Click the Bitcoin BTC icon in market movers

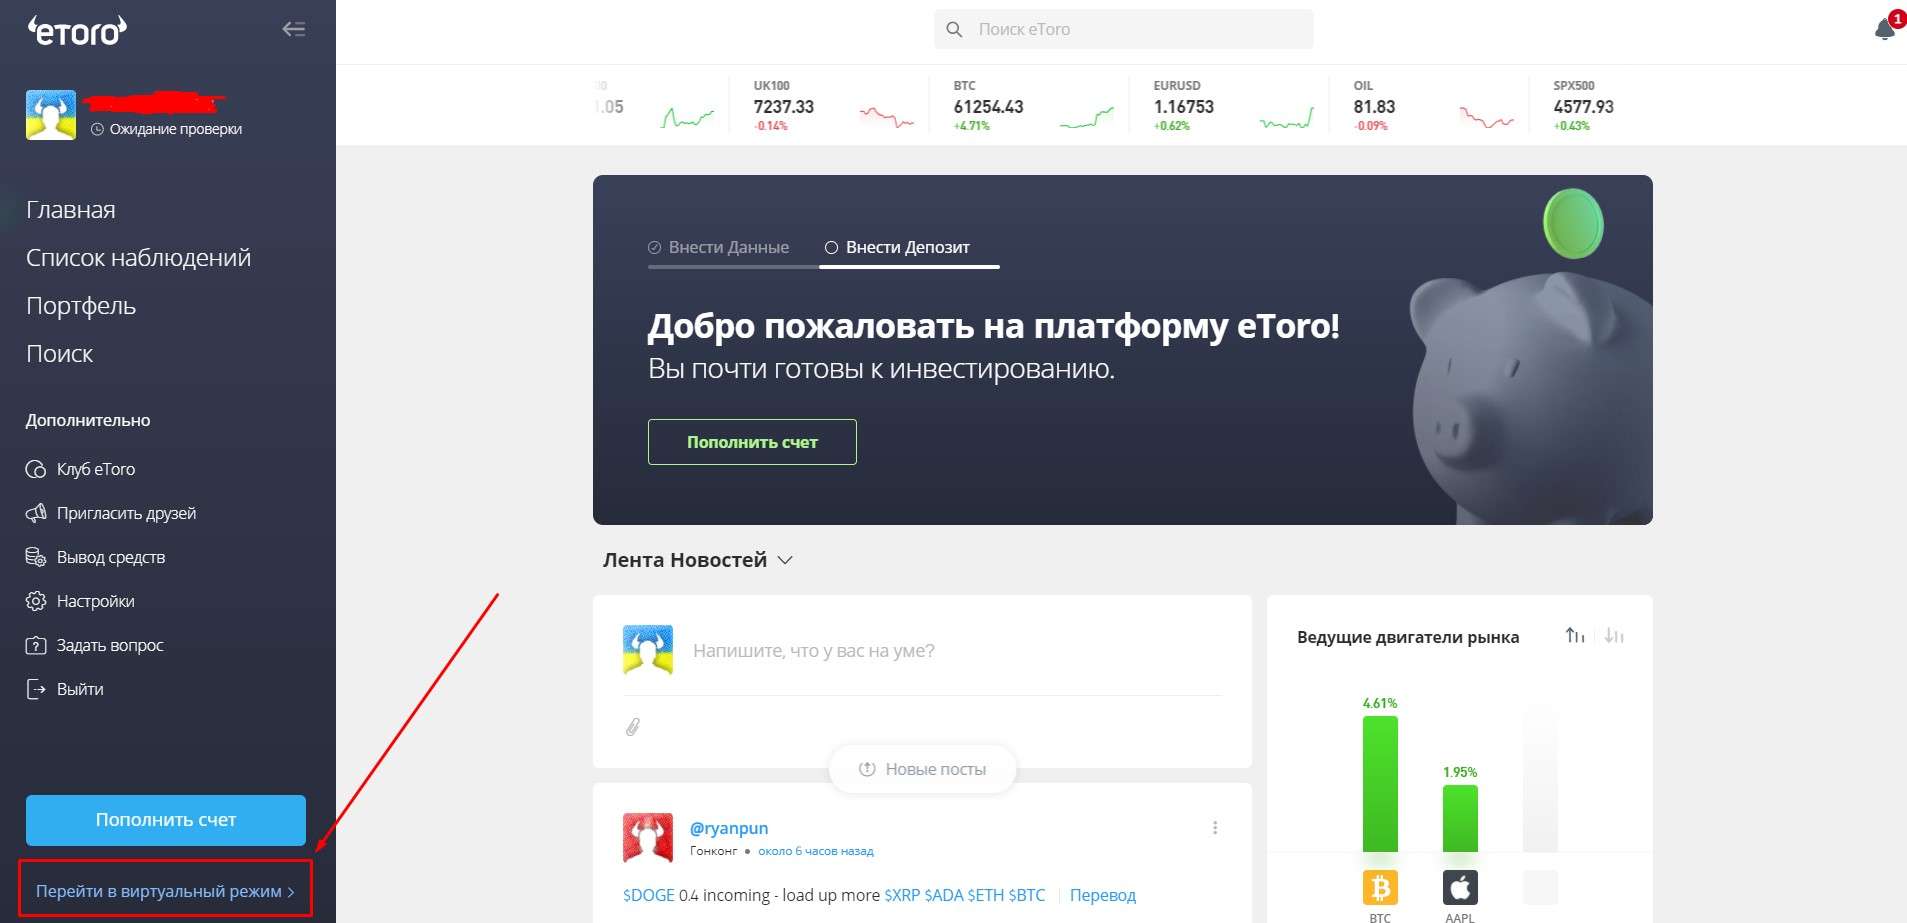[x=1380, y=887]
